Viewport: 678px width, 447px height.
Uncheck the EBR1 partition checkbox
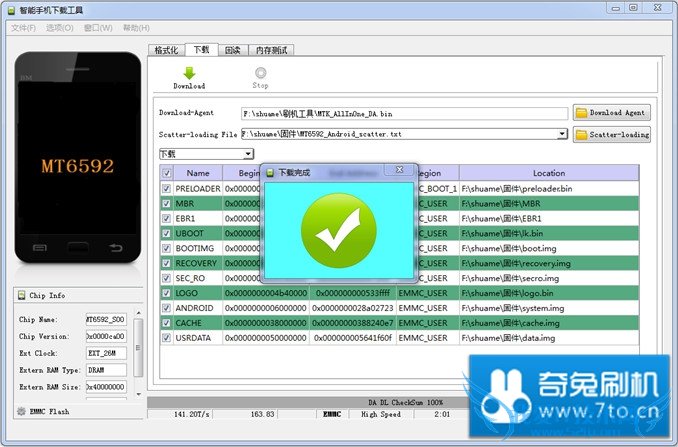coord(166,218)
